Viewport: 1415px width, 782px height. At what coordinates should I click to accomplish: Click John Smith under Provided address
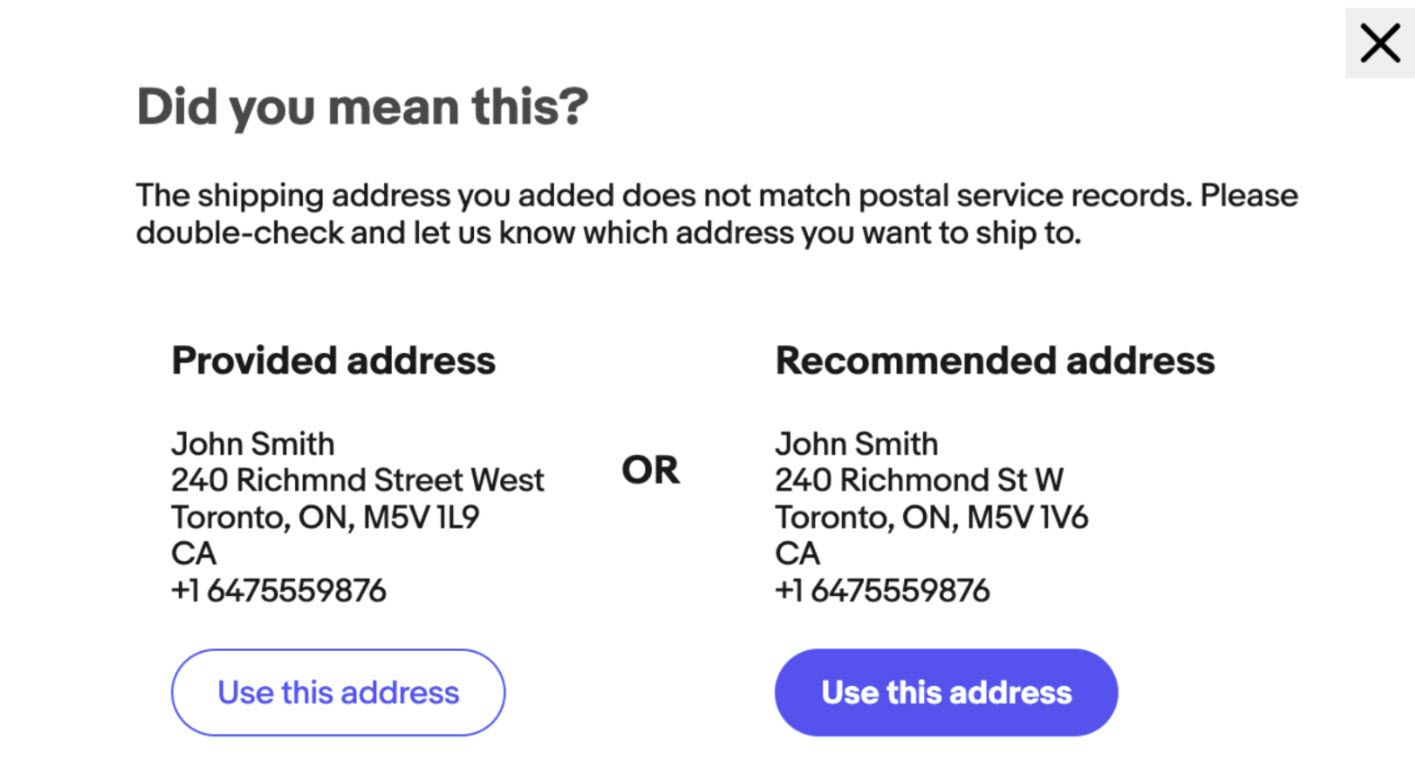(253, 443)
